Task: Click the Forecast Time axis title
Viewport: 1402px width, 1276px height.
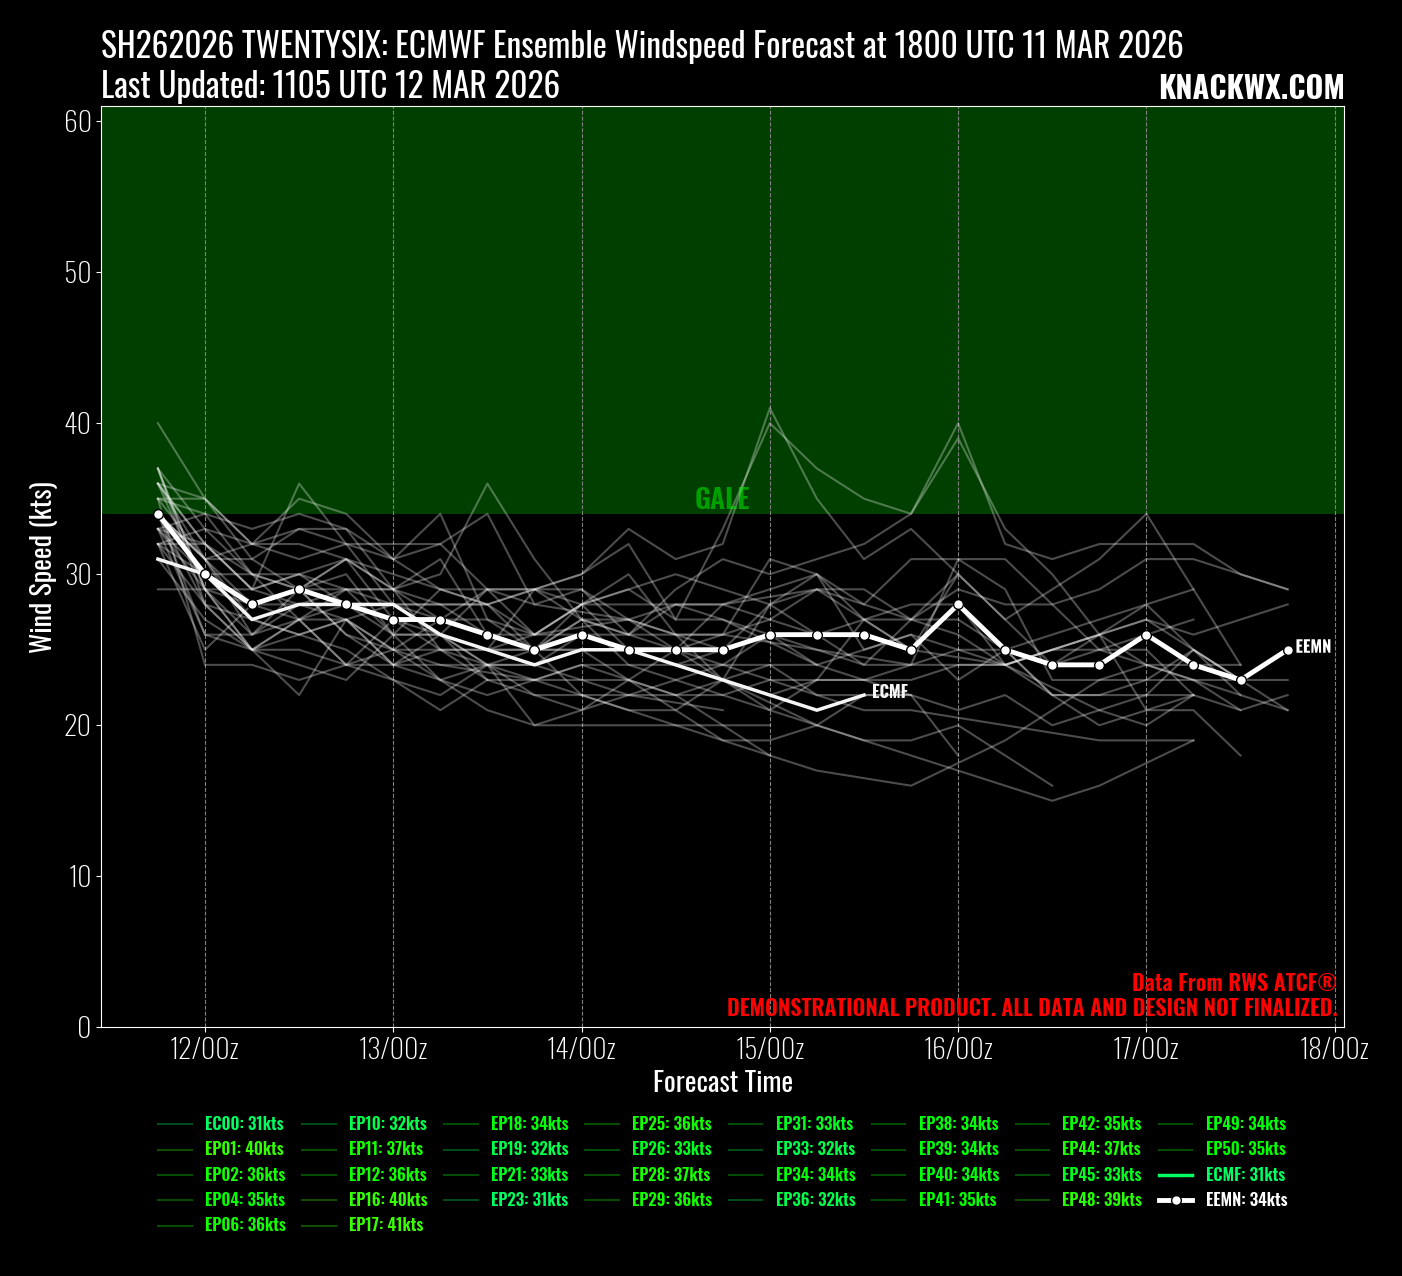Action: pos(722,1082)
